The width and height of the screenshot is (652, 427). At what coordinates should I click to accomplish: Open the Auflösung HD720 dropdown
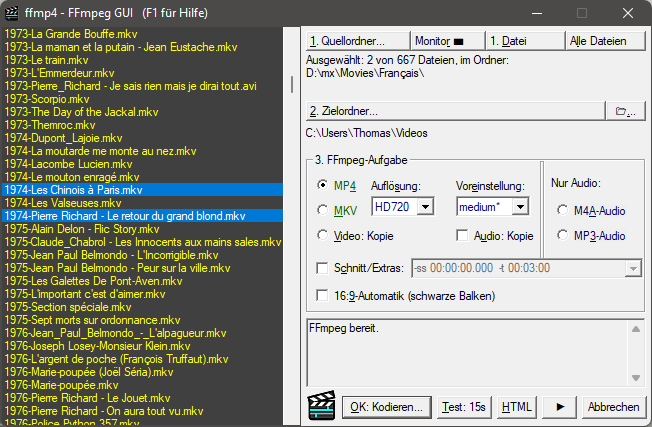coord(424,207)
